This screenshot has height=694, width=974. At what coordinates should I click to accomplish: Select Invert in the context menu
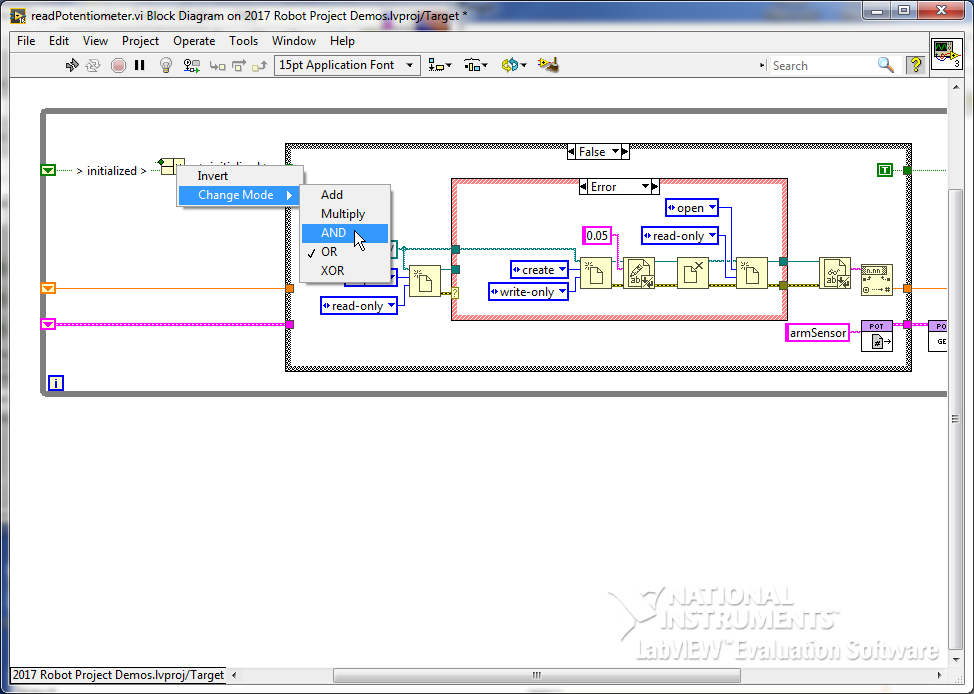(x=213, y=176)
